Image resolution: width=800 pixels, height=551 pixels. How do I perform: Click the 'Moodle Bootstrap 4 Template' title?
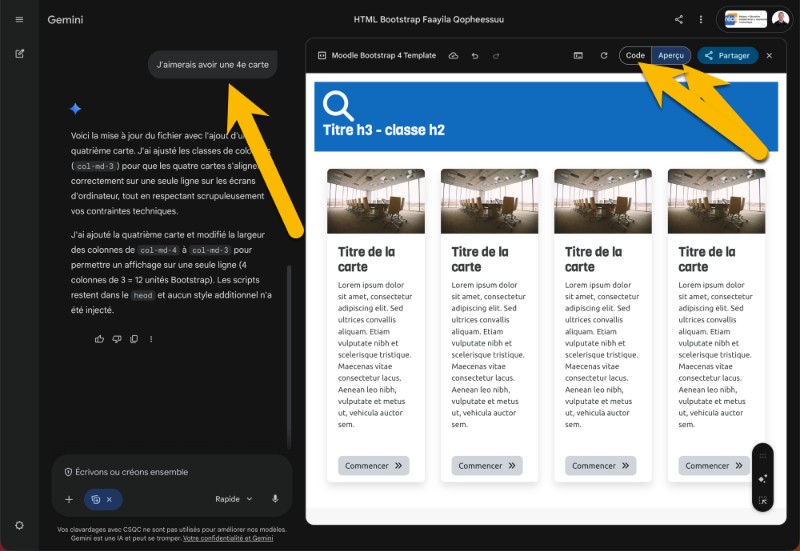coord(384,56)
